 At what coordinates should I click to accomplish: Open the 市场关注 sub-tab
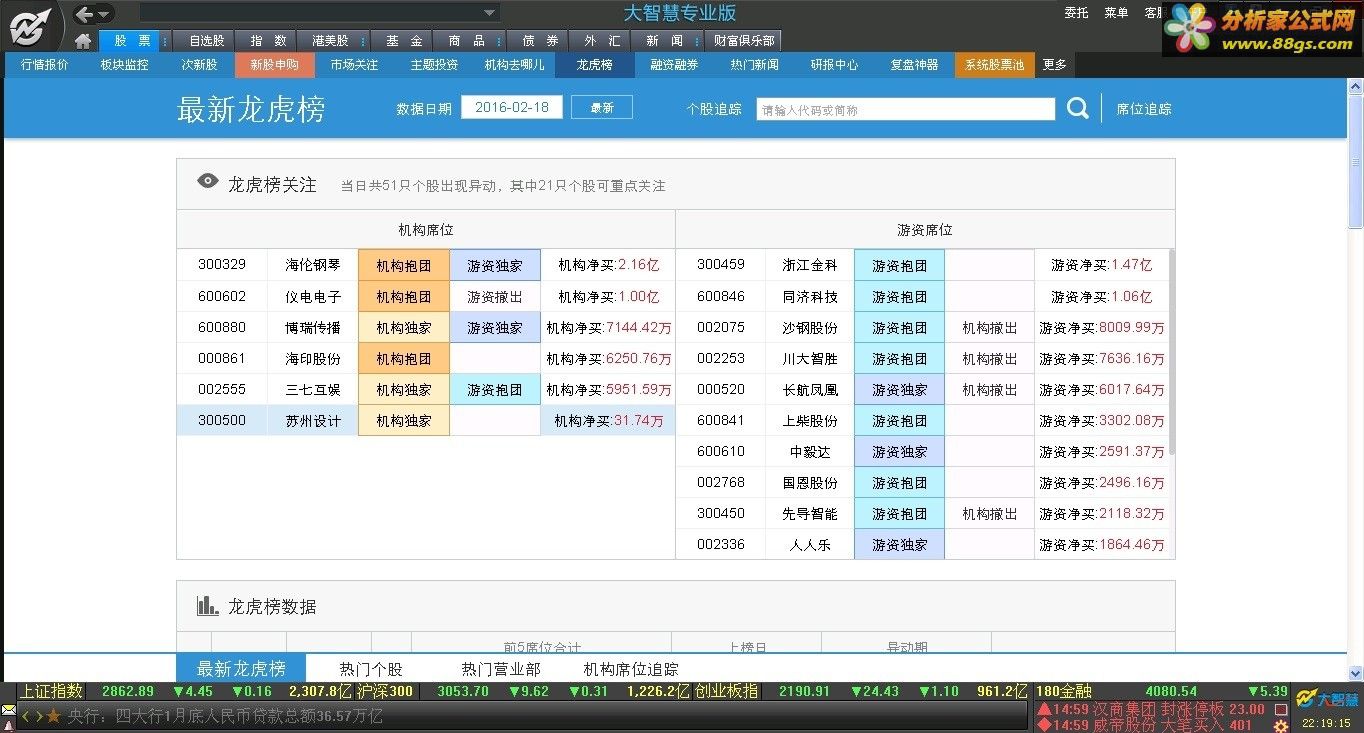point(354,65)
